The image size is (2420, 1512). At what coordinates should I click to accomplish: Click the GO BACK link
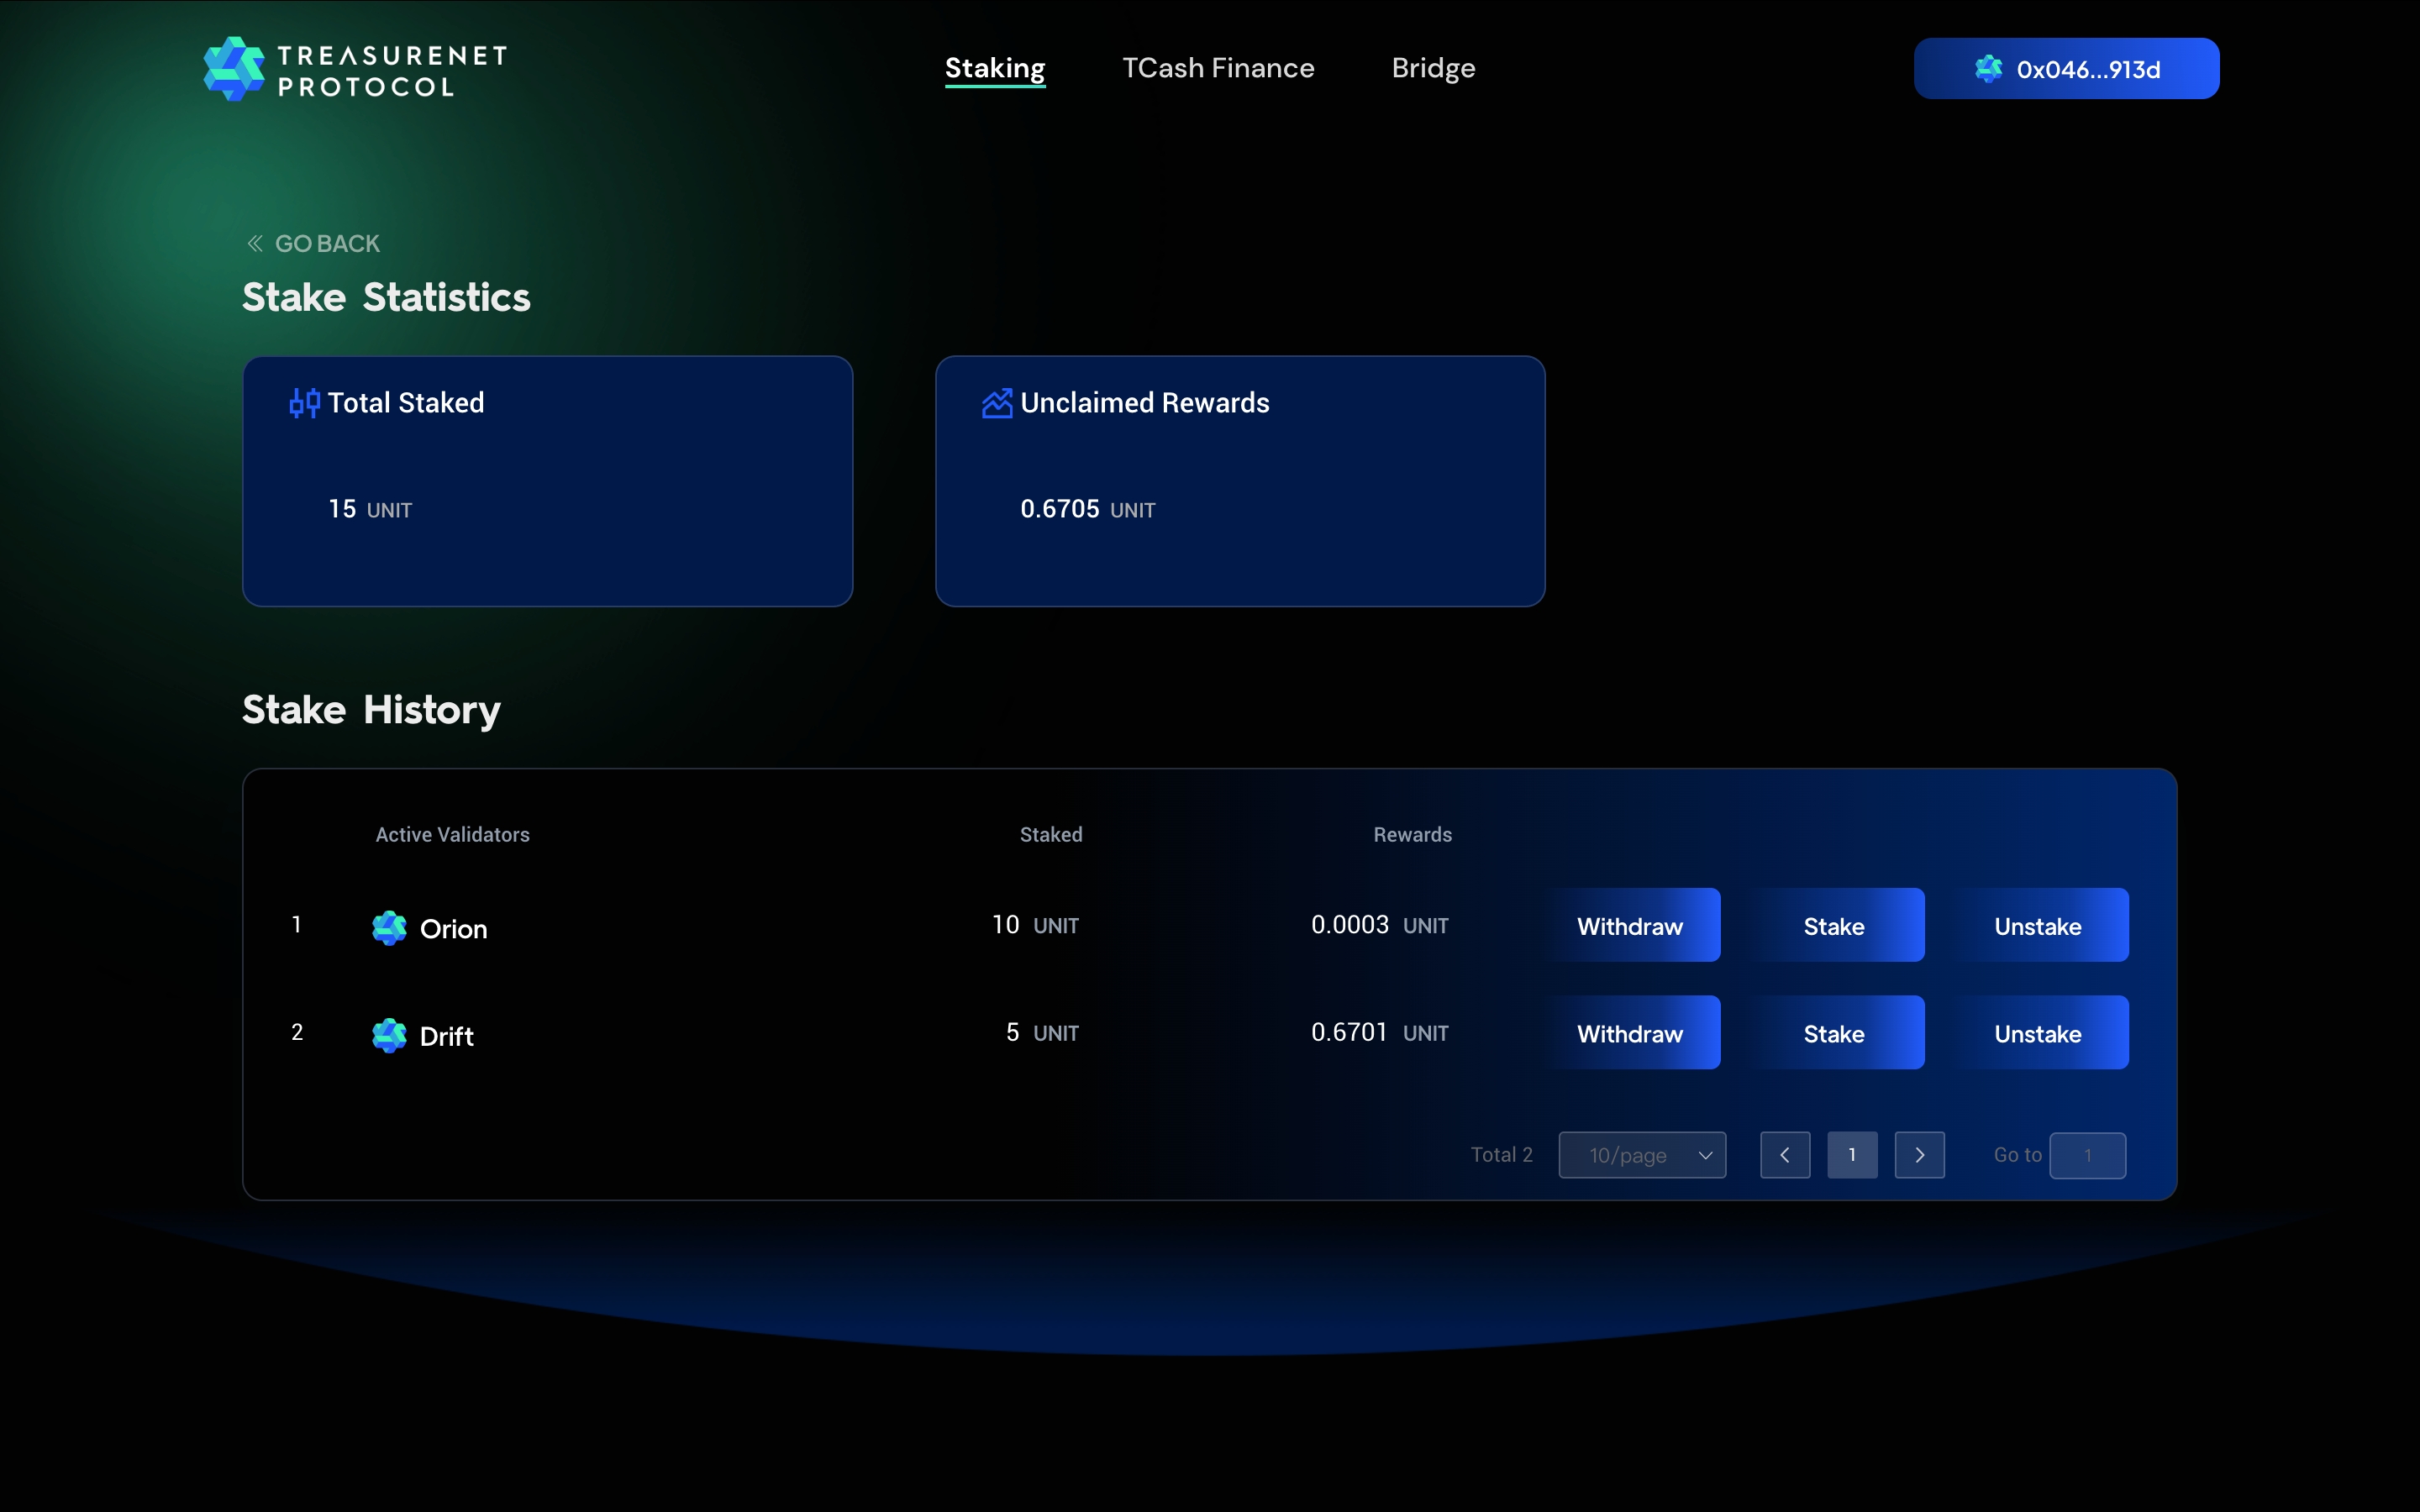(313, 243)
